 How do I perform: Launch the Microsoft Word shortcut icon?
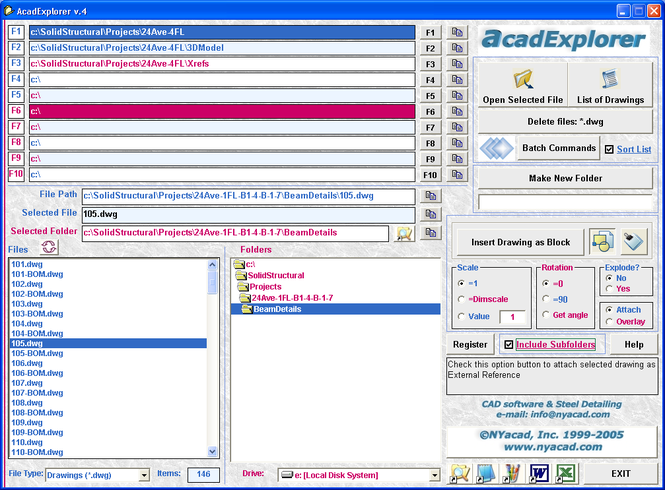539,473
